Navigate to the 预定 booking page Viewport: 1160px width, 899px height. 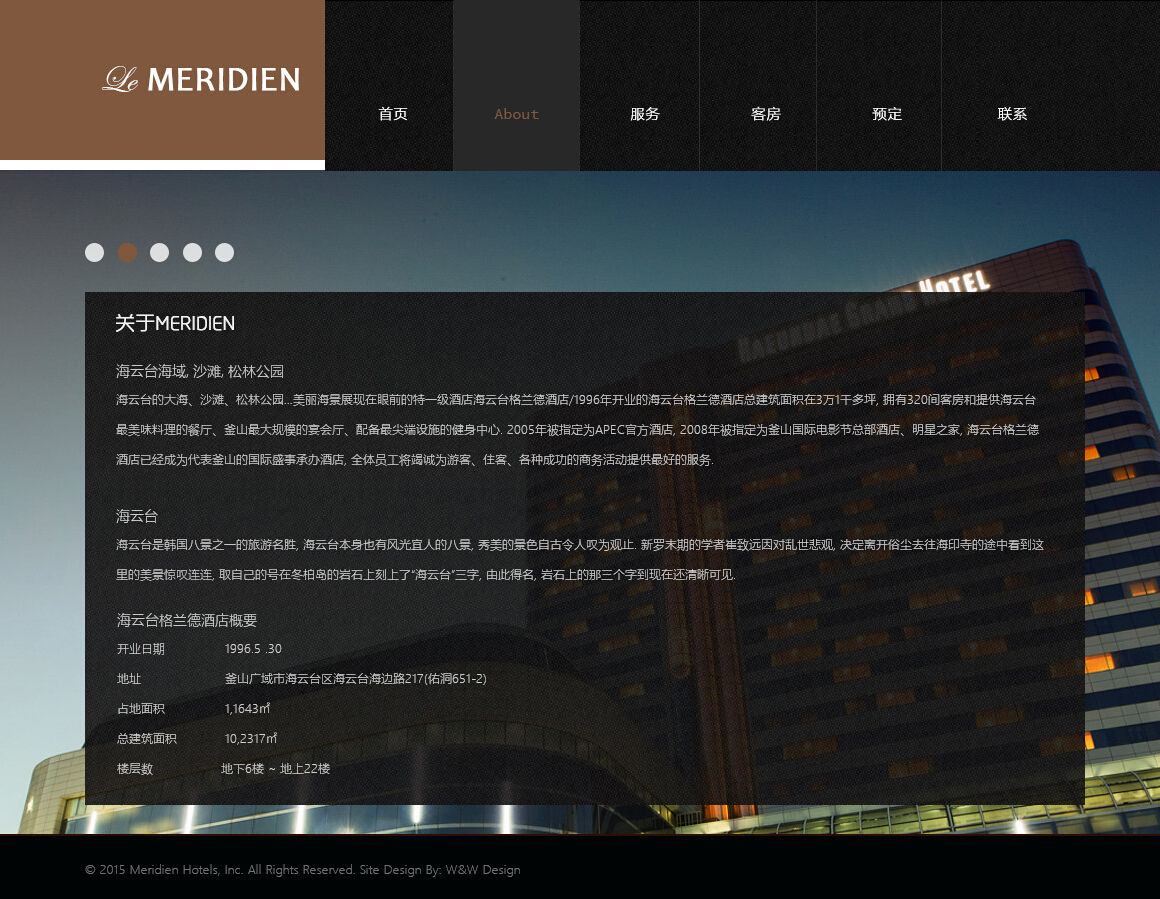pos(887,114)
